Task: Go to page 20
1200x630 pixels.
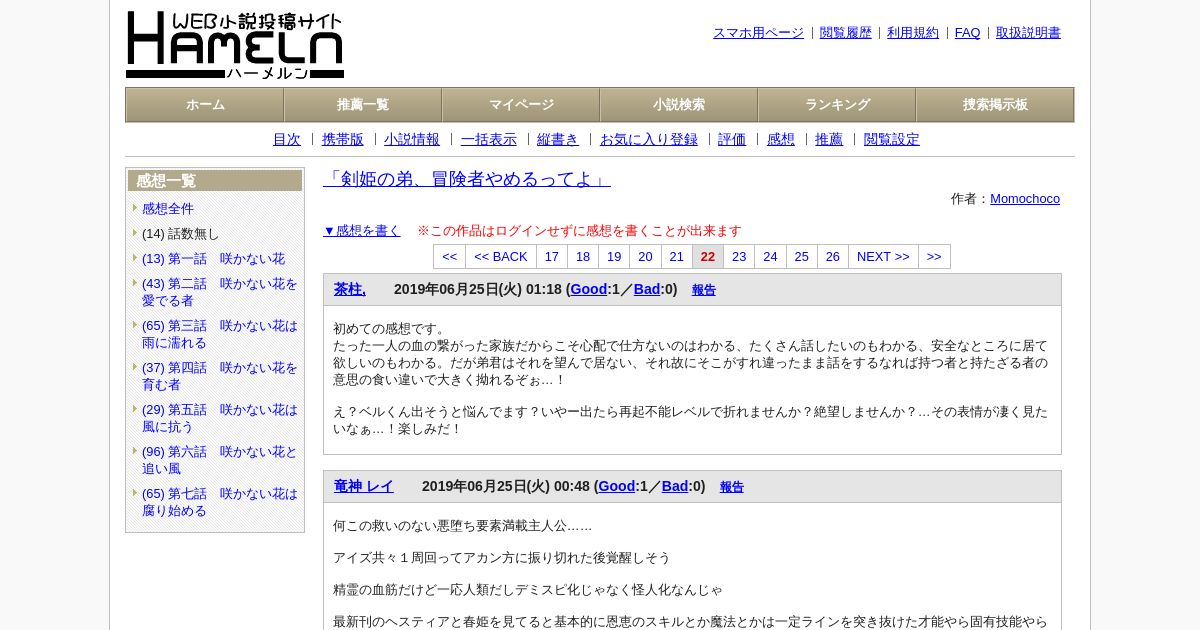Action: pos(645,257)
